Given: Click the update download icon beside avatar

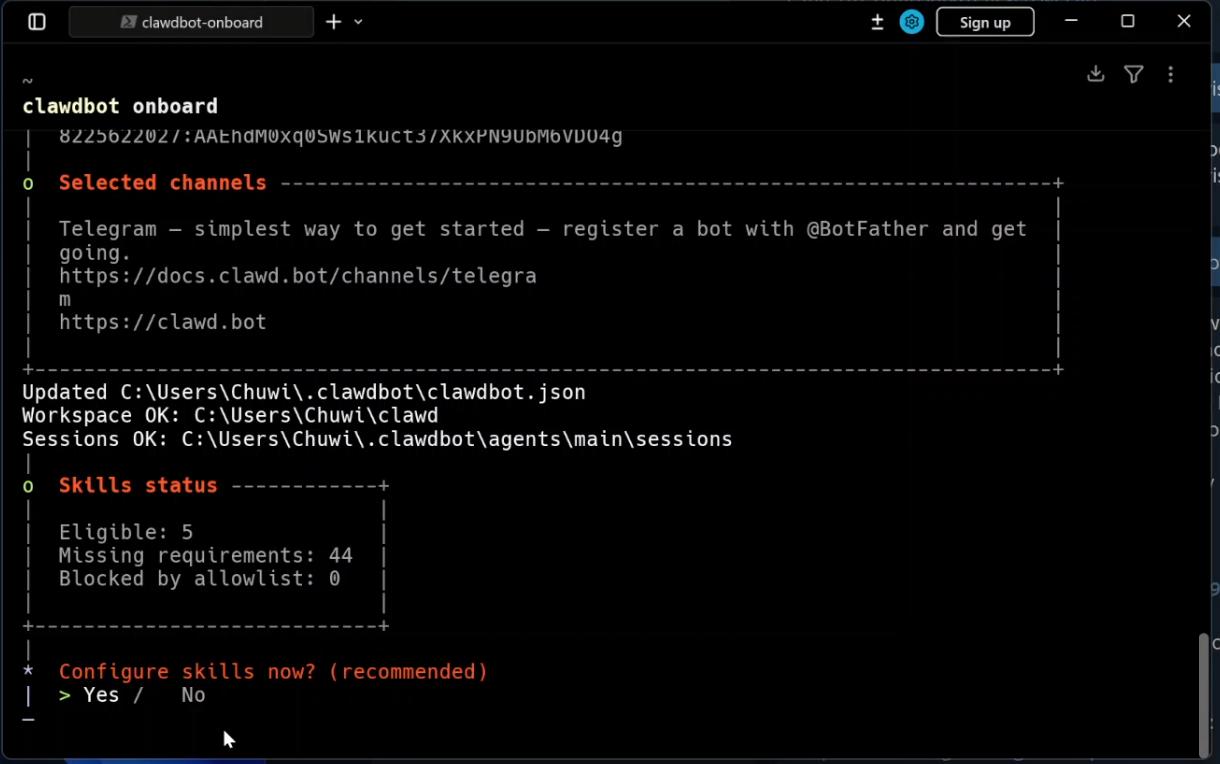Looking at the screenshot, I should click(877, 22).
